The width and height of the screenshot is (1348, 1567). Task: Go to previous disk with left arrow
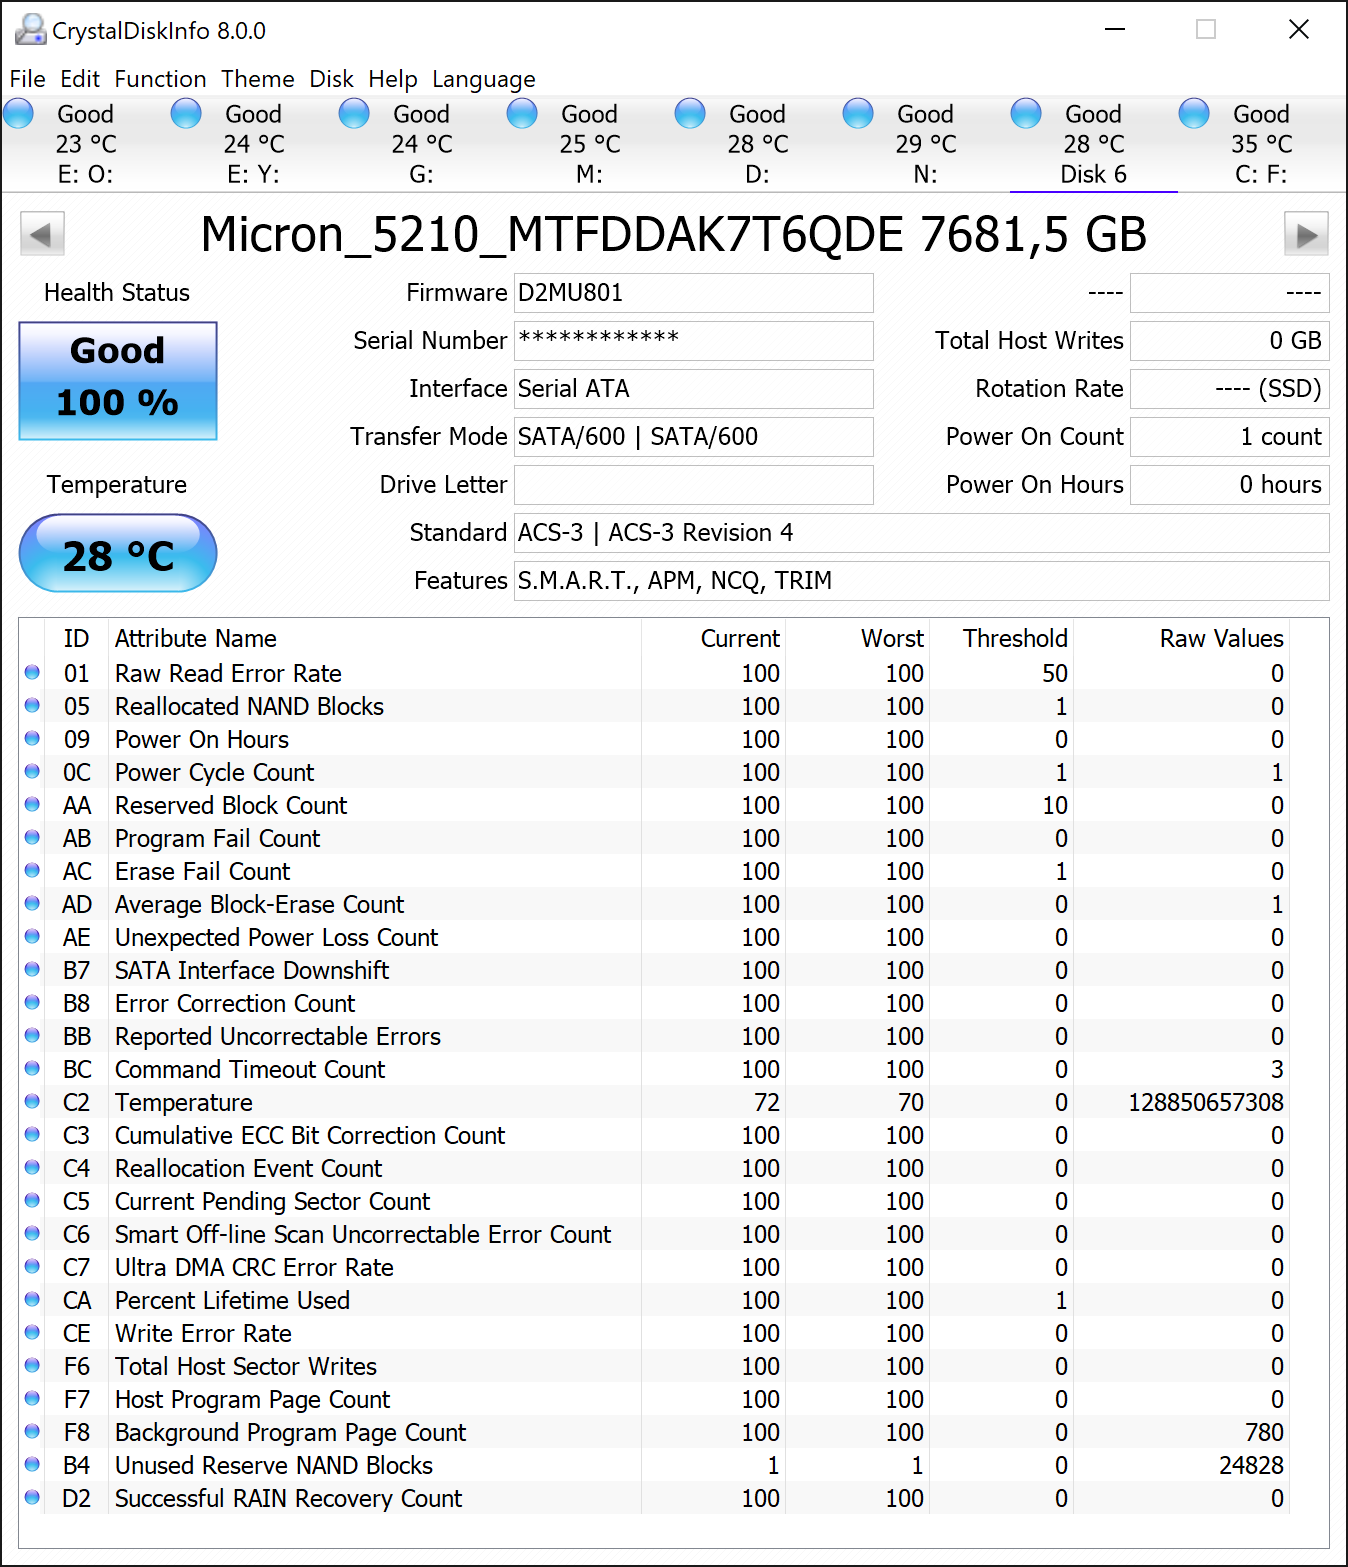tap(42, 235)
